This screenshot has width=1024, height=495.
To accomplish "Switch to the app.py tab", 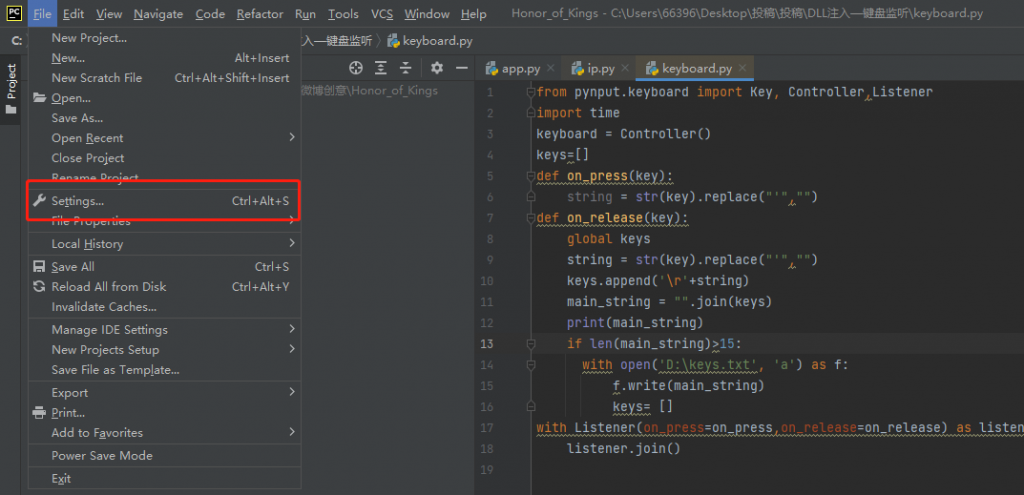I will (x=519, y=69).
